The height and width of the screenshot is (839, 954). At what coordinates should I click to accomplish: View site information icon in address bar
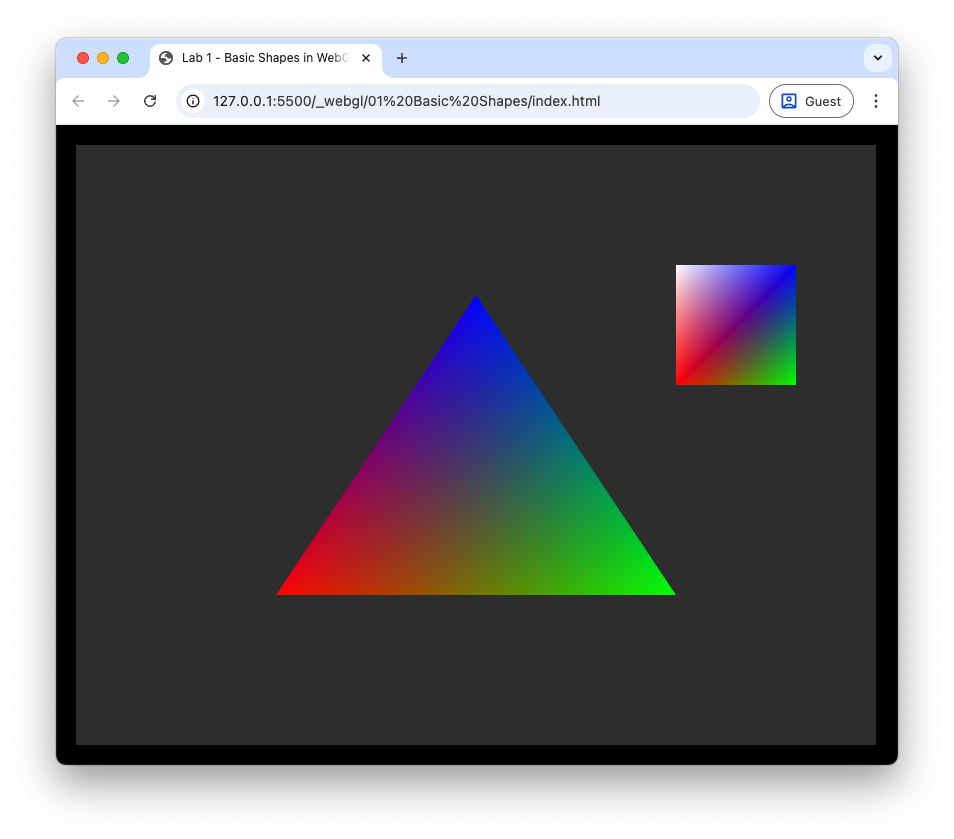click(194, 101)
